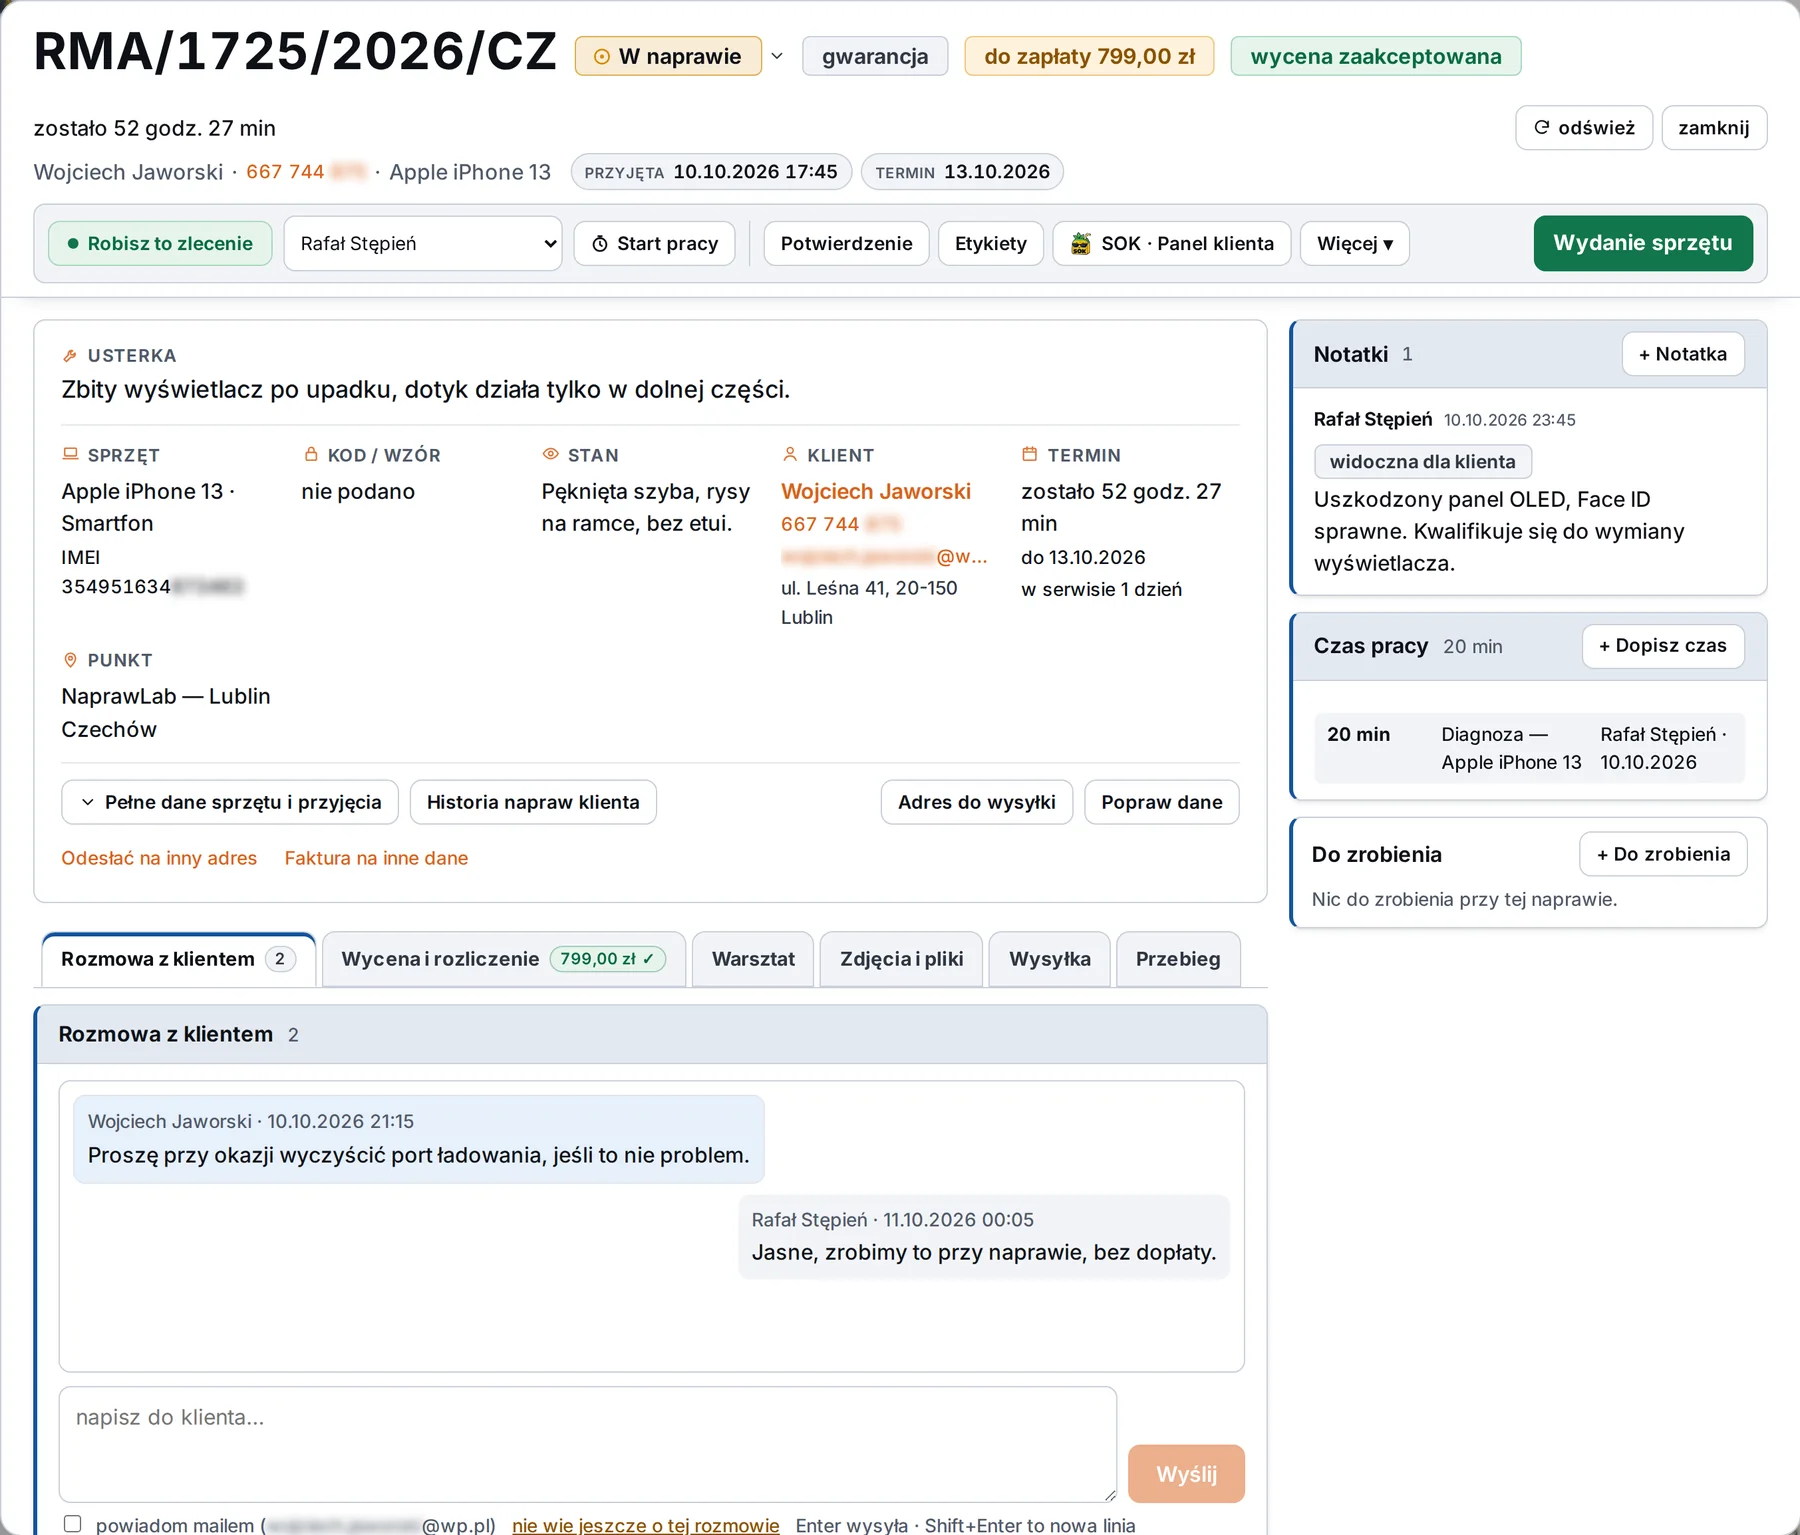This screenshot has width=1800, height=1535.
Task: Expand the Więcej menu
Action: tap(1355, 244)
